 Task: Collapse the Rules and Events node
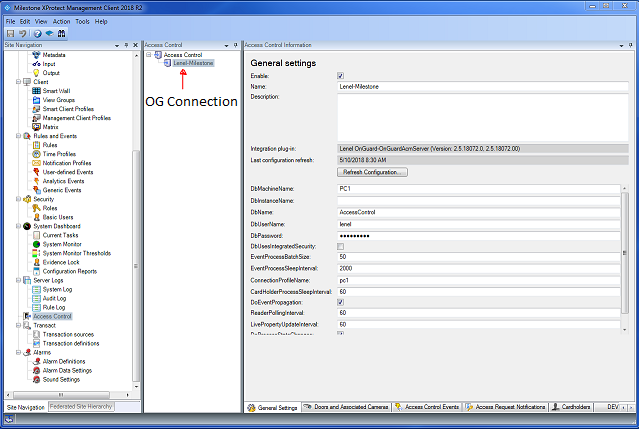click(x=18, y=136)
